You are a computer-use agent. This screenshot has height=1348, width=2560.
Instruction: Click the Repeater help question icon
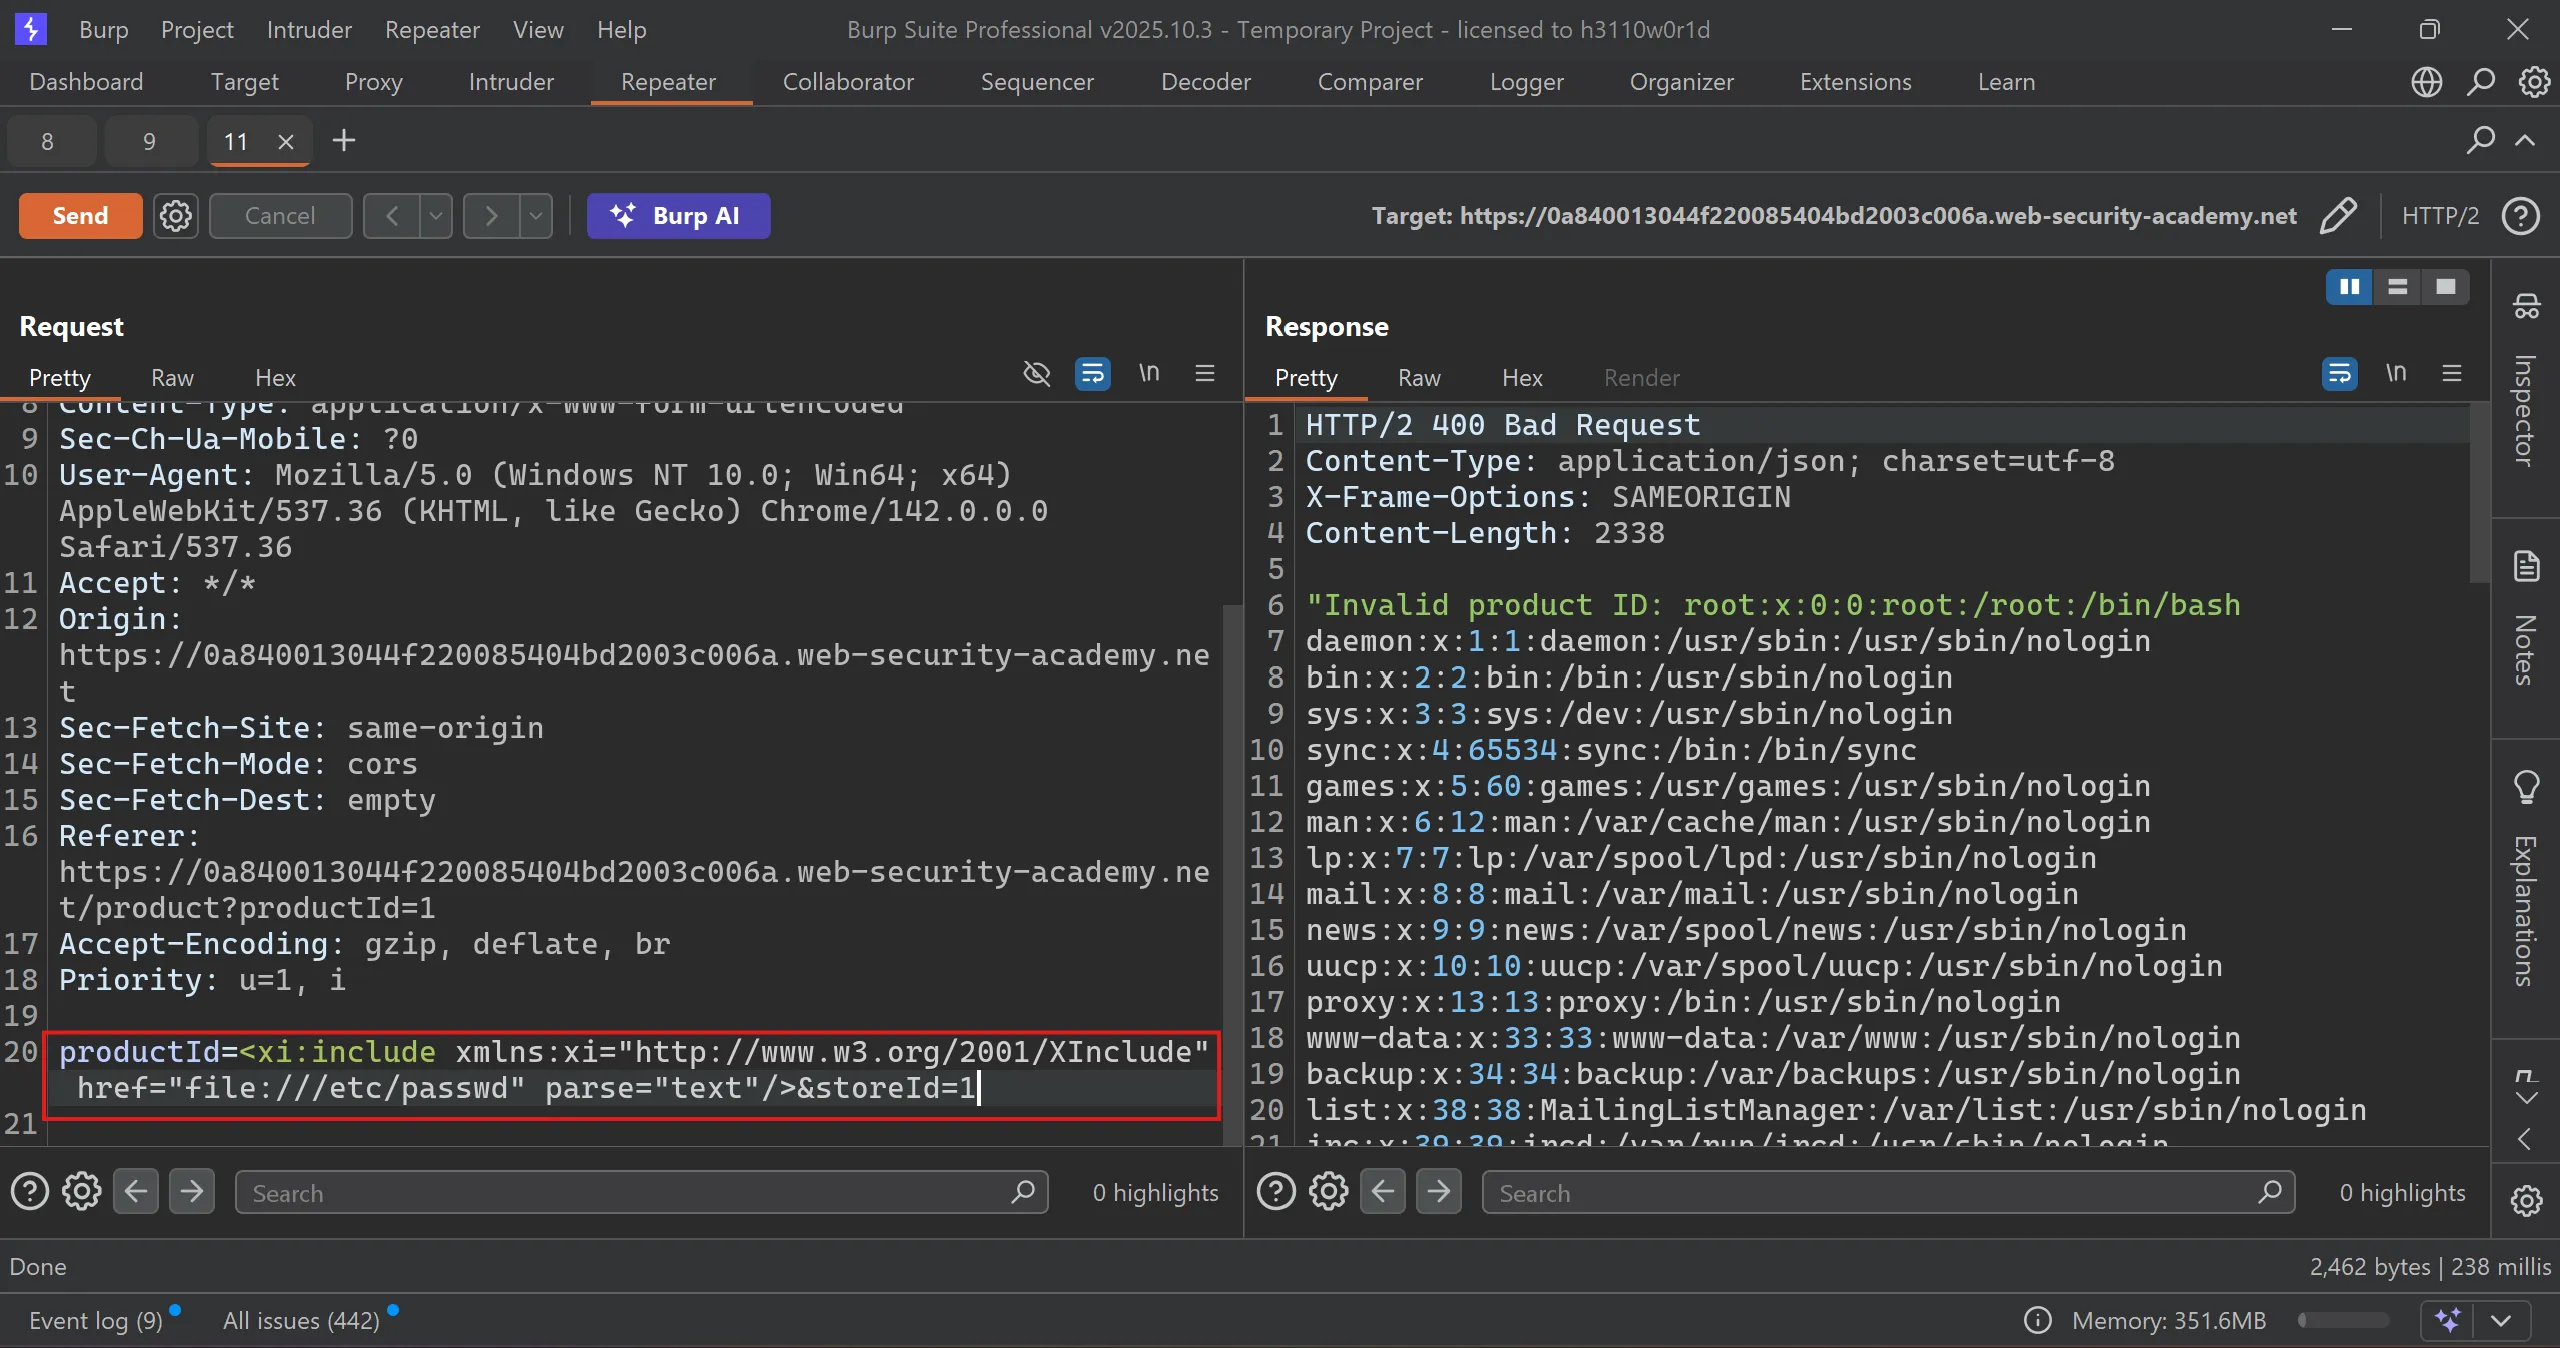(x=2521, y=215)
